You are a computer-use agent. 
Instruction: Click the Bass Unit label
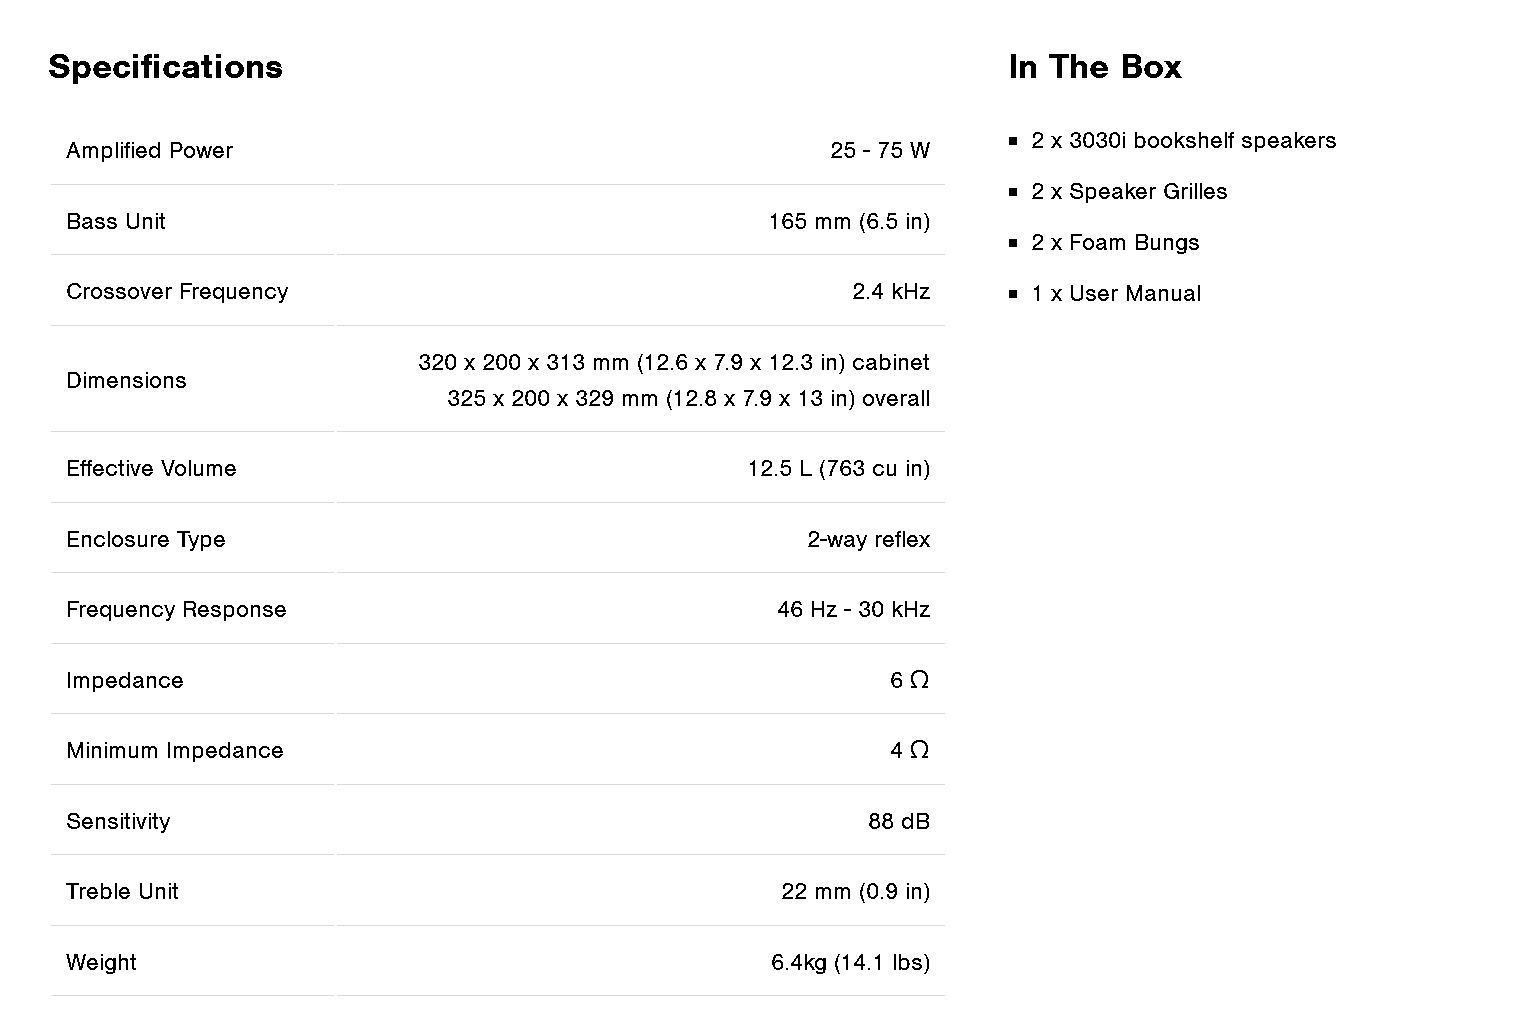[115, 221]
